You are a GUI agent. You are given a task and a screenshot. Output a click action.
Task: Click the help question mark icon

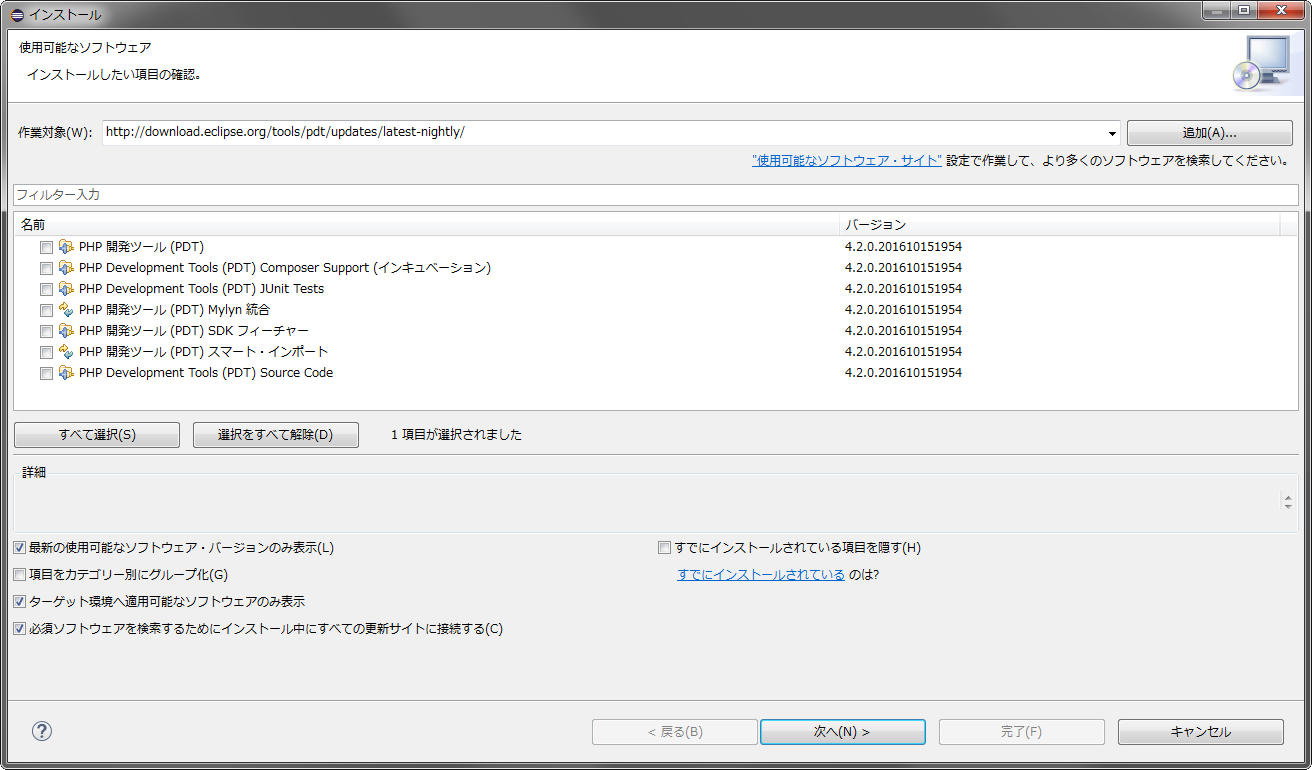pyautogui.click(x=41, y=731)
